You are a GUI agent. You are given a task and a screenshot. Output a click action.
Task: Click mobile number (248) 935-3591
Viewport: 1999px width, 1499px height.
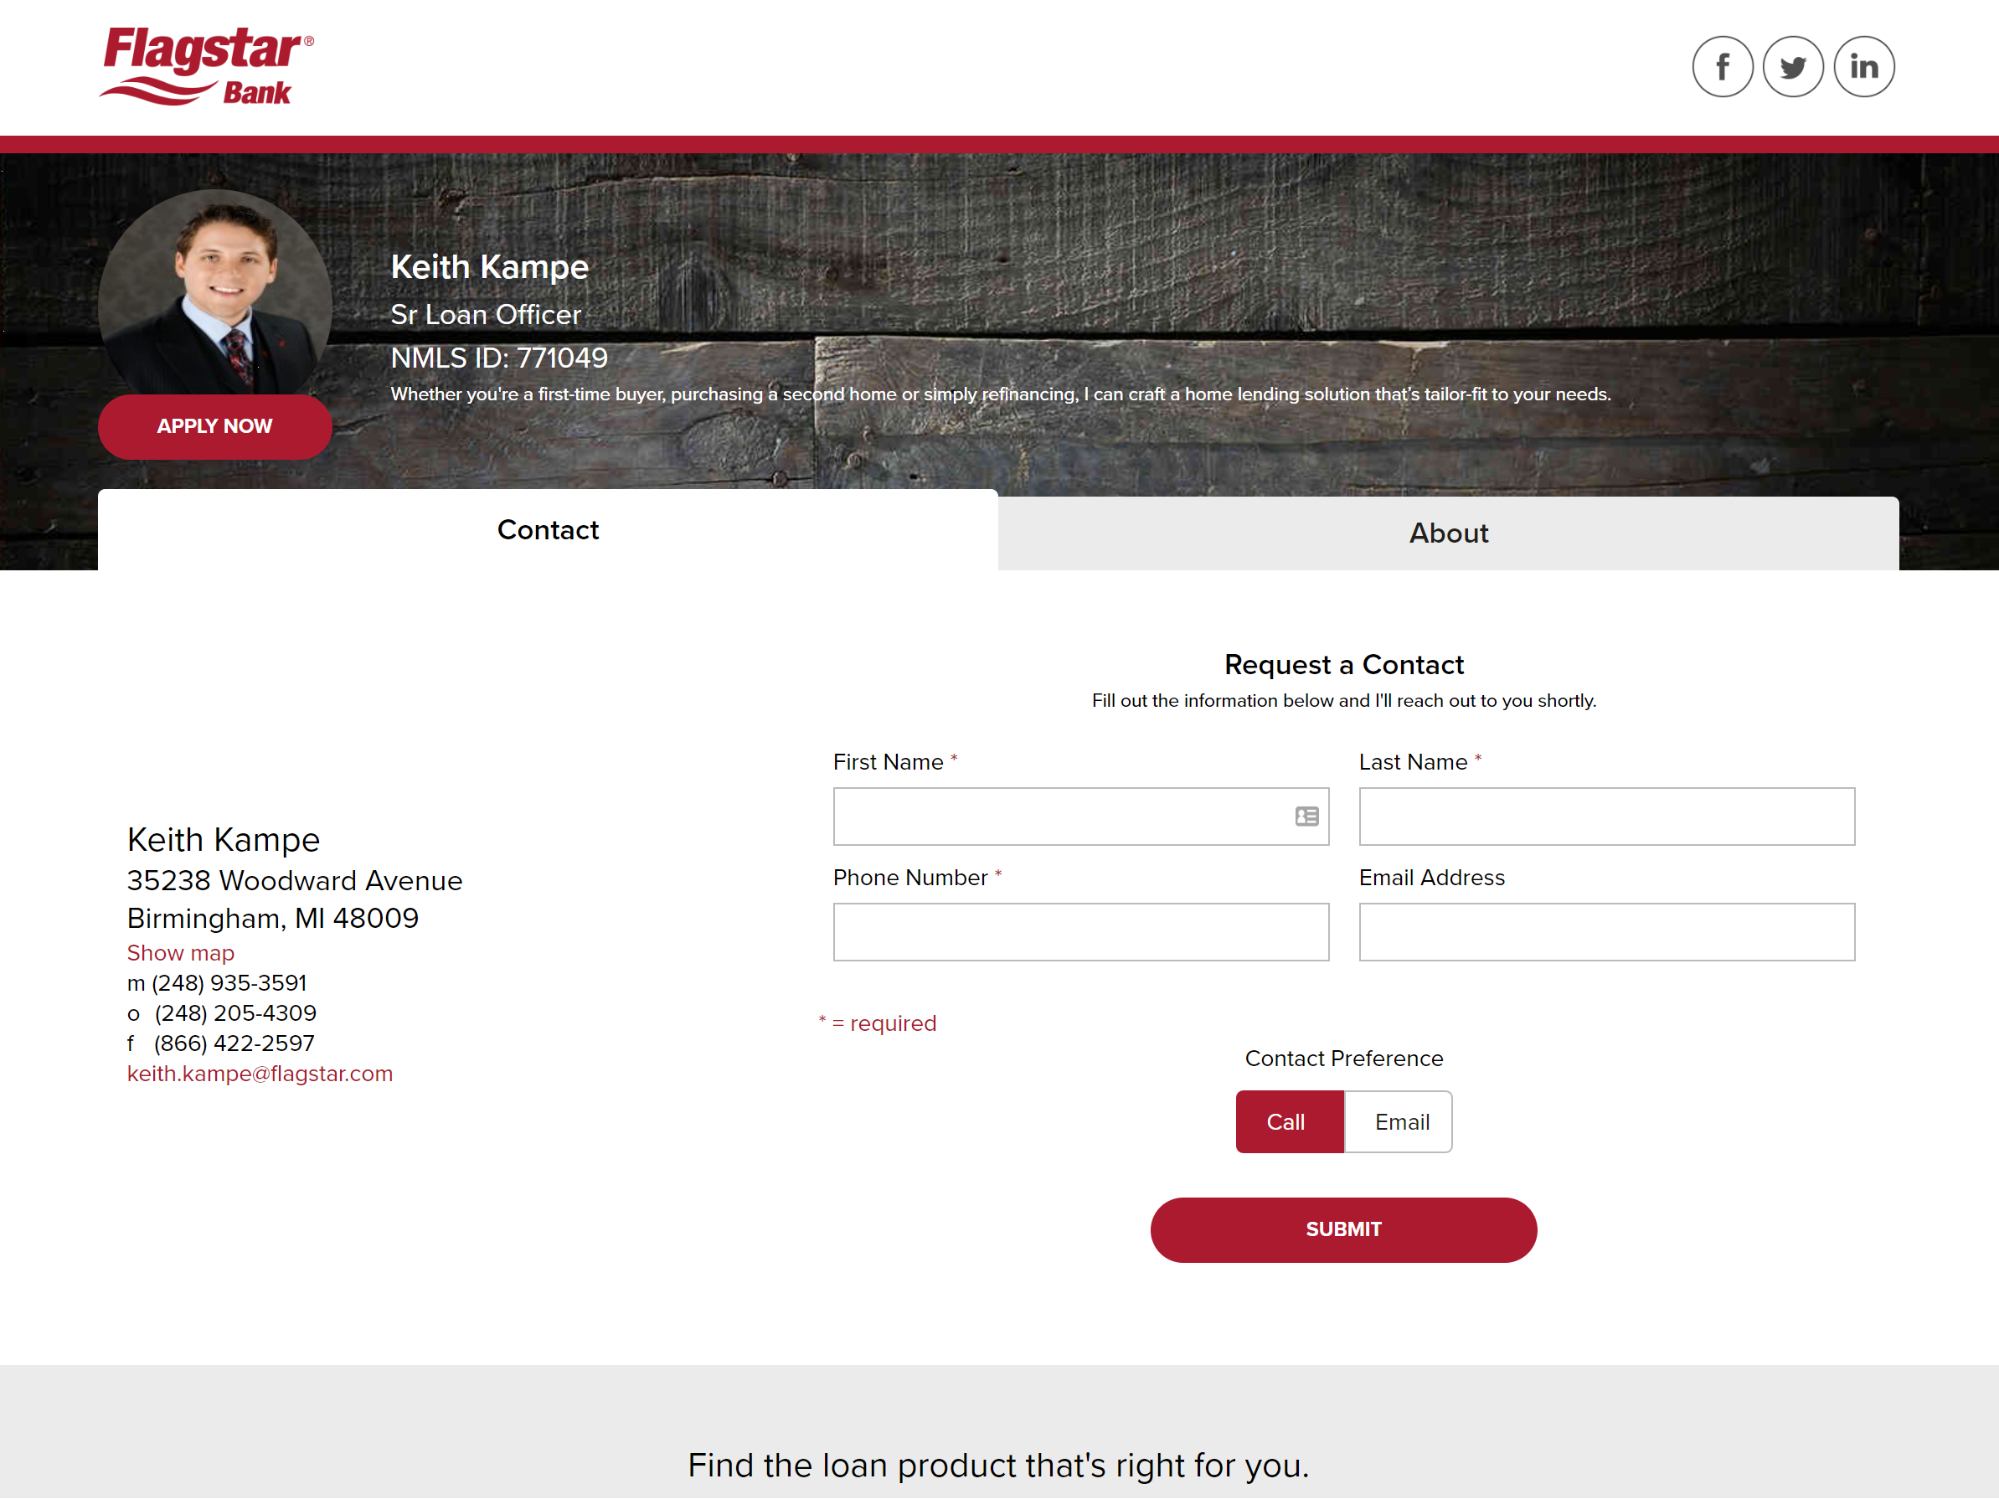tap(229, 983)
